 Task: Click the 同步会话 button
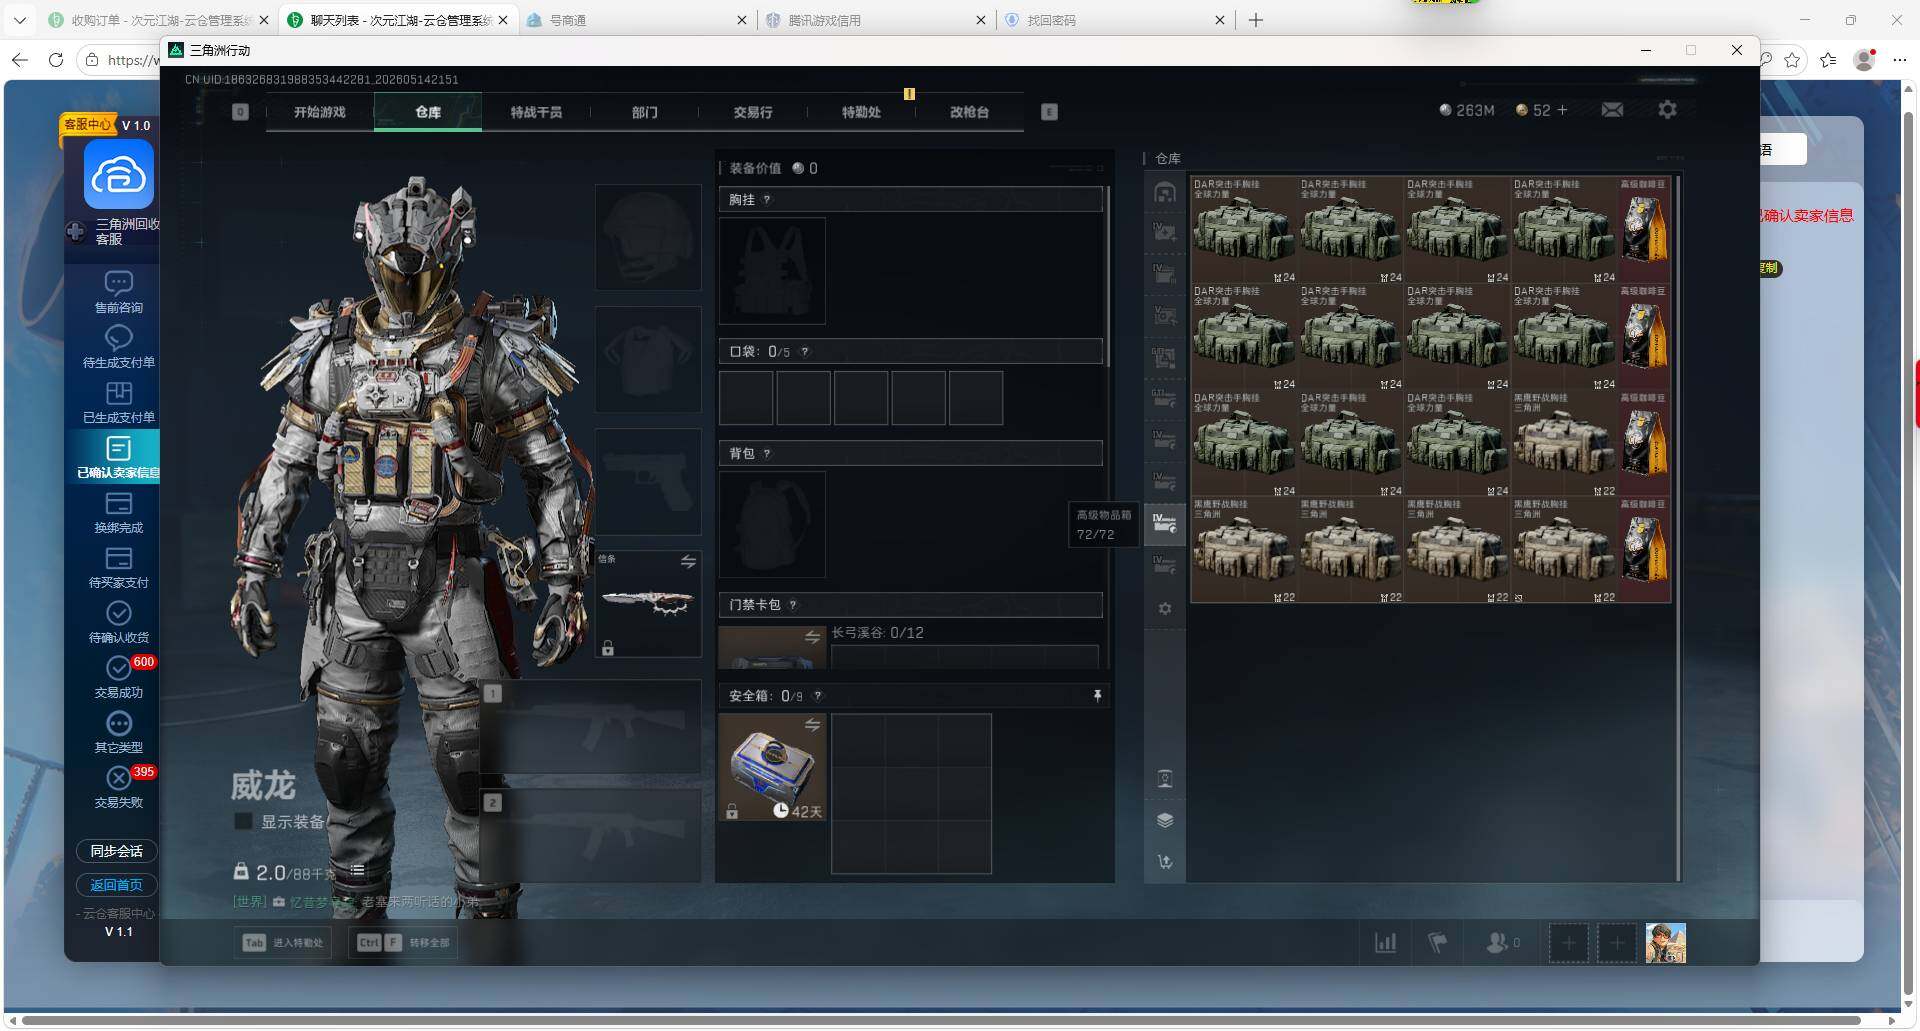click(x=117, y=851)
